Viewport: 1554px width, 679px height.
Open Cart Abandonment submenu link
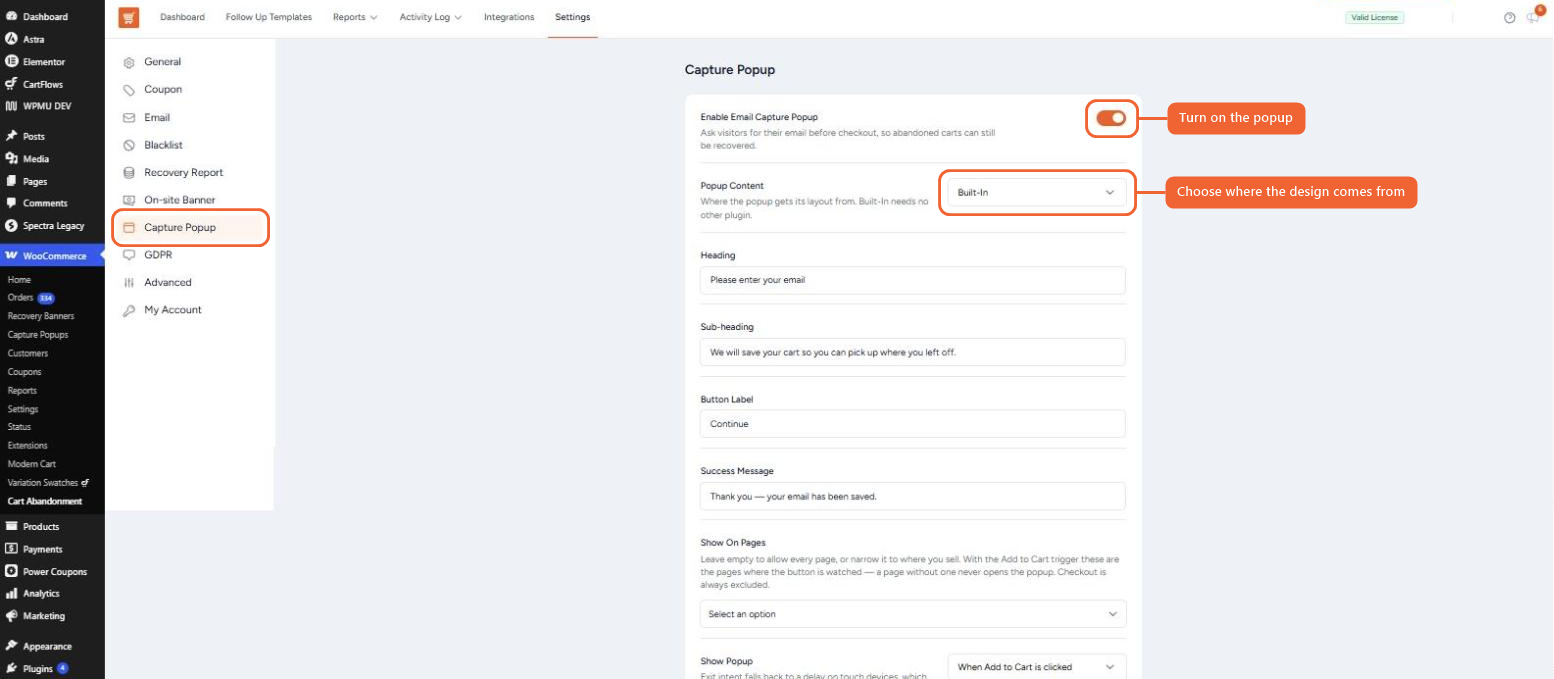coord(45,501)
